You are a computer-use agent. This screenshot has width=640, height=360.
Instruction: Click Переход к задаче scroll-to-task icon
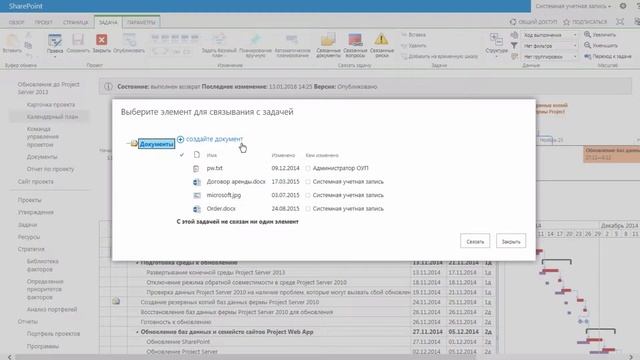(588, 56)
